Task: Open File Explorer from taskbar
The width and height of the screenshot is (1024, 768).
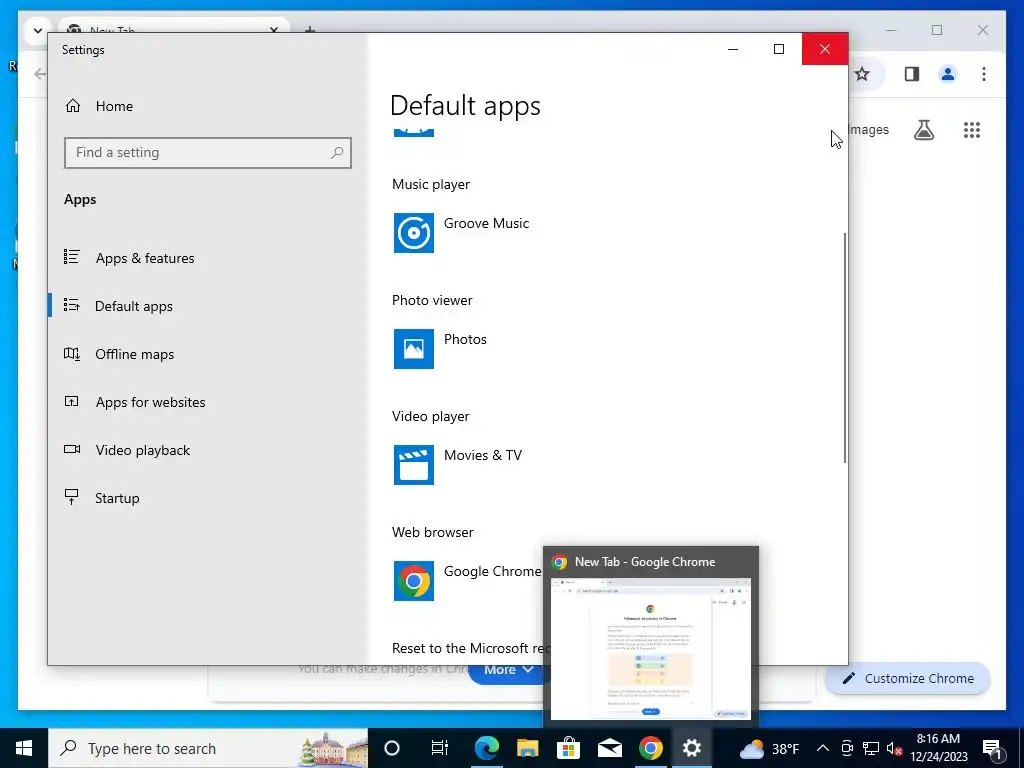Action: (528, 748)
